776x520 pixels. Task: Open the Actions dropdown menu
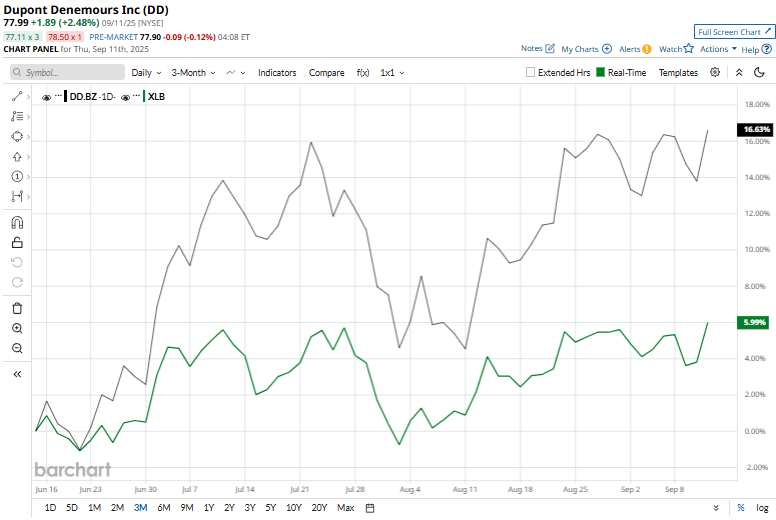tap(718, 49)
